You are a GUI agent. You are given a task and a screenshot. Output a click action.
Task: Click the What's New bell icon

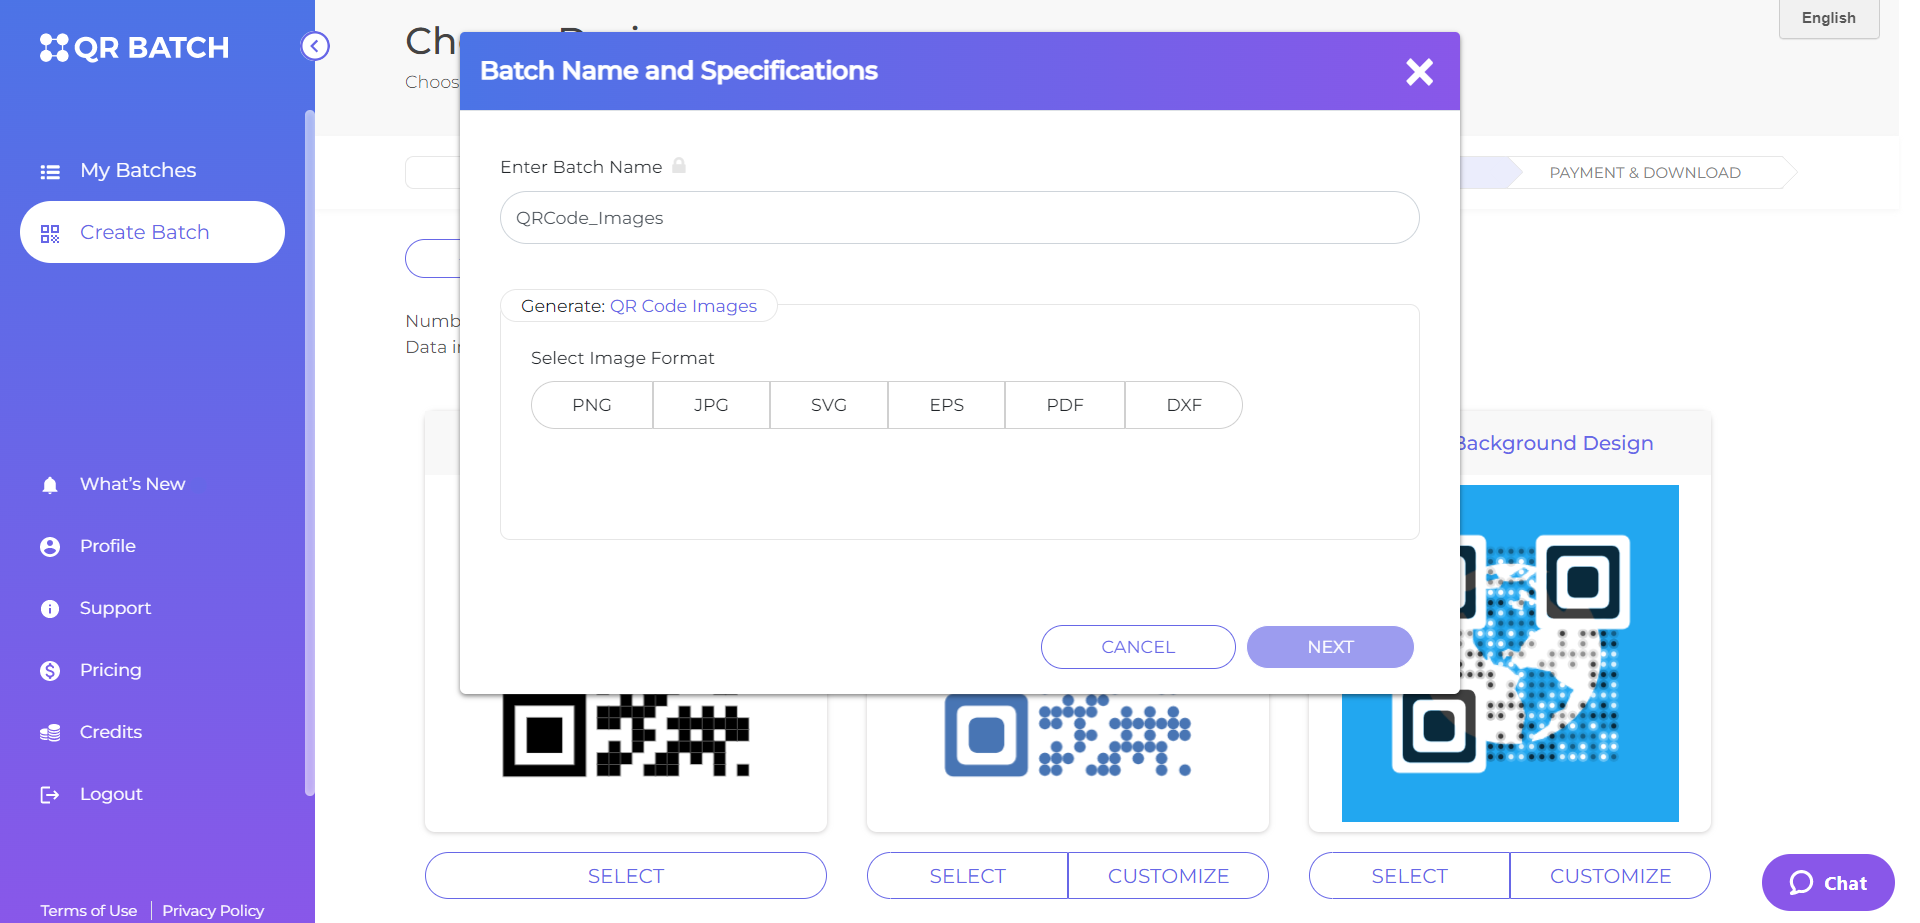point(50,485)
